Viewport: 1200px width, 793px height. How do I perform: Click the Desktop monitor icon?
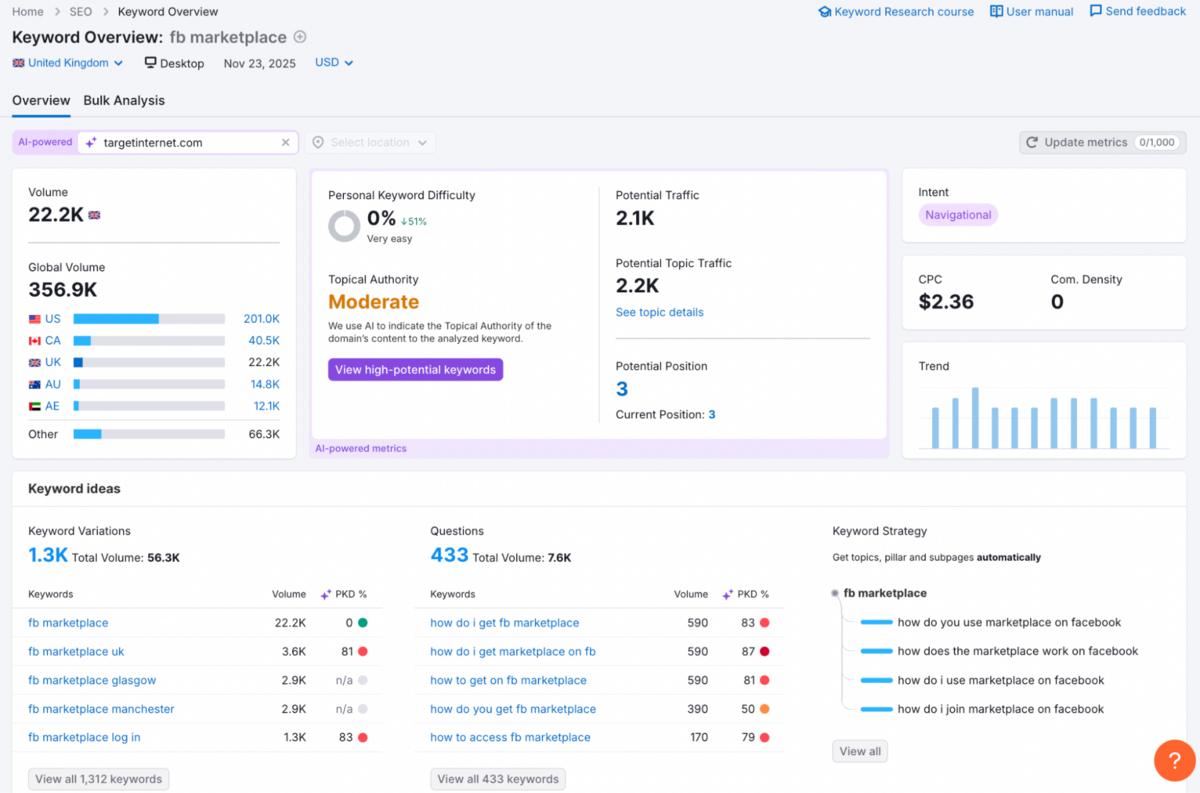pos(151,63)
